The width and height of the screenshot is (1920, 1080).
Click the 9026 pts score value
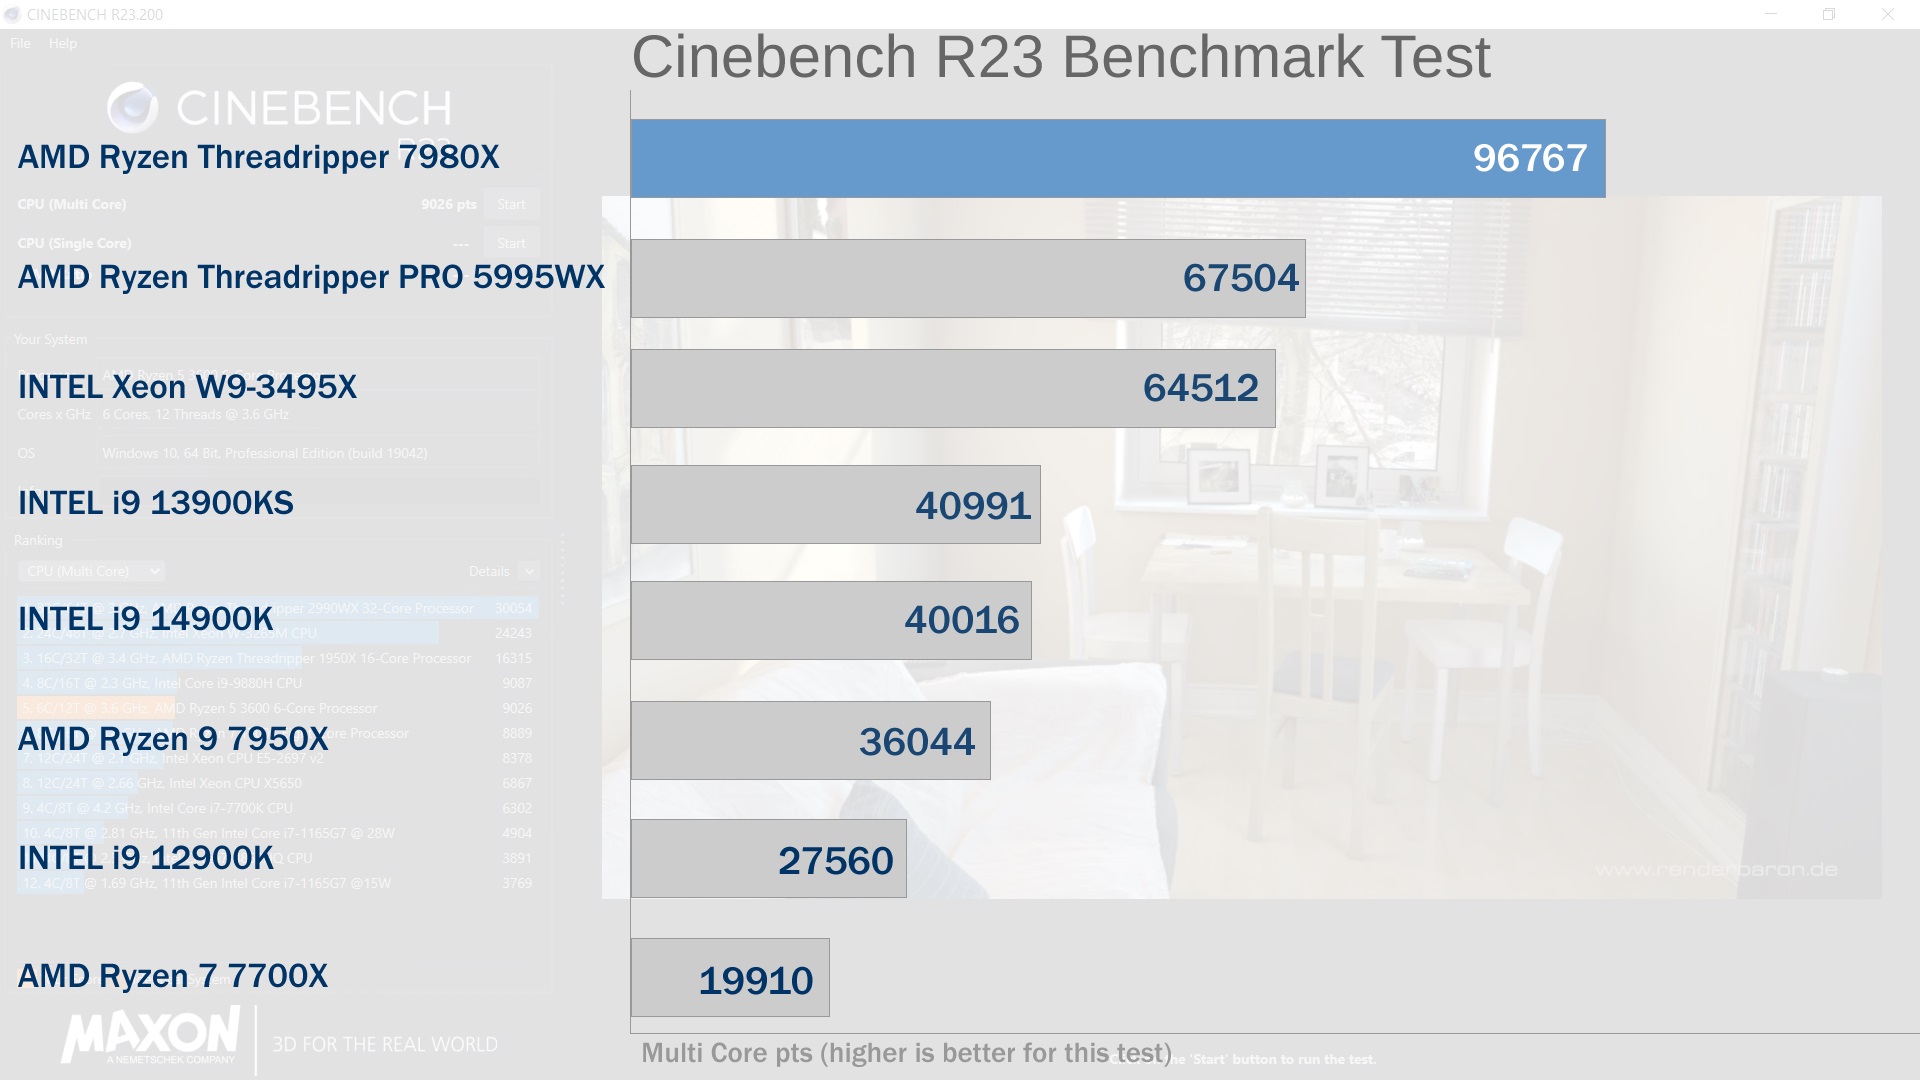(x=448, y=204)
